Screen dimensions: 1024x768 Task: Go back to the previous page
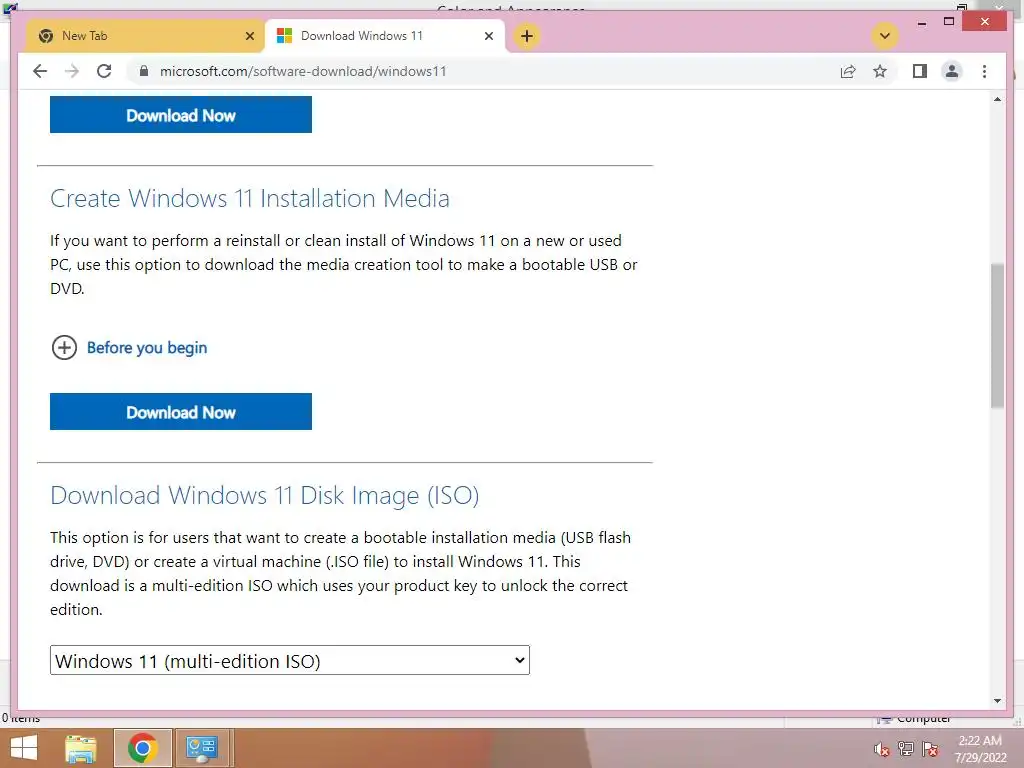pos(40,71)
